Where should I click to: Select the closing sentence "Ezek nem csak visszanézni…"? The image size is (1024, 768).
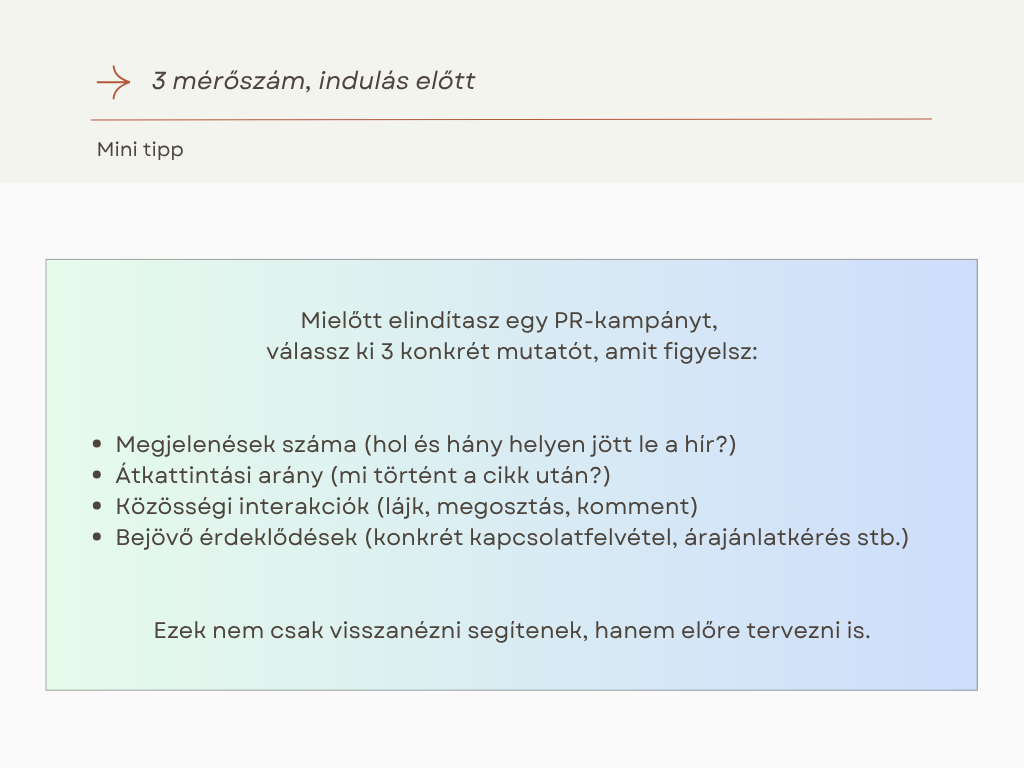pyautogui.click(x=511, y=632)
